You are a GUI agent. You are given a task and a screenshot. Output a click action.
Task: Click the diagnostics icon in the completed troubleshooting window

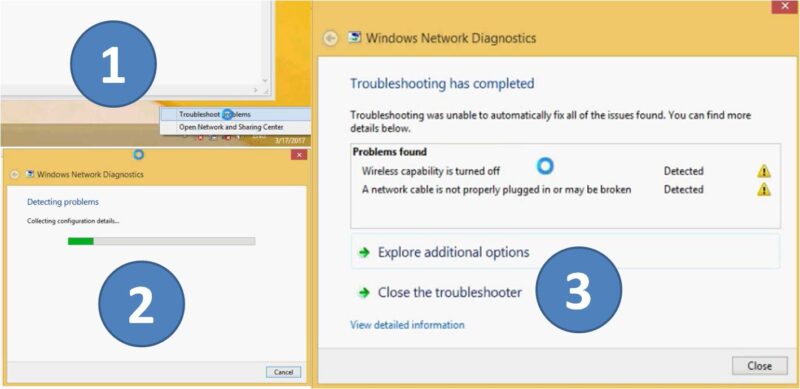point(354,38)
